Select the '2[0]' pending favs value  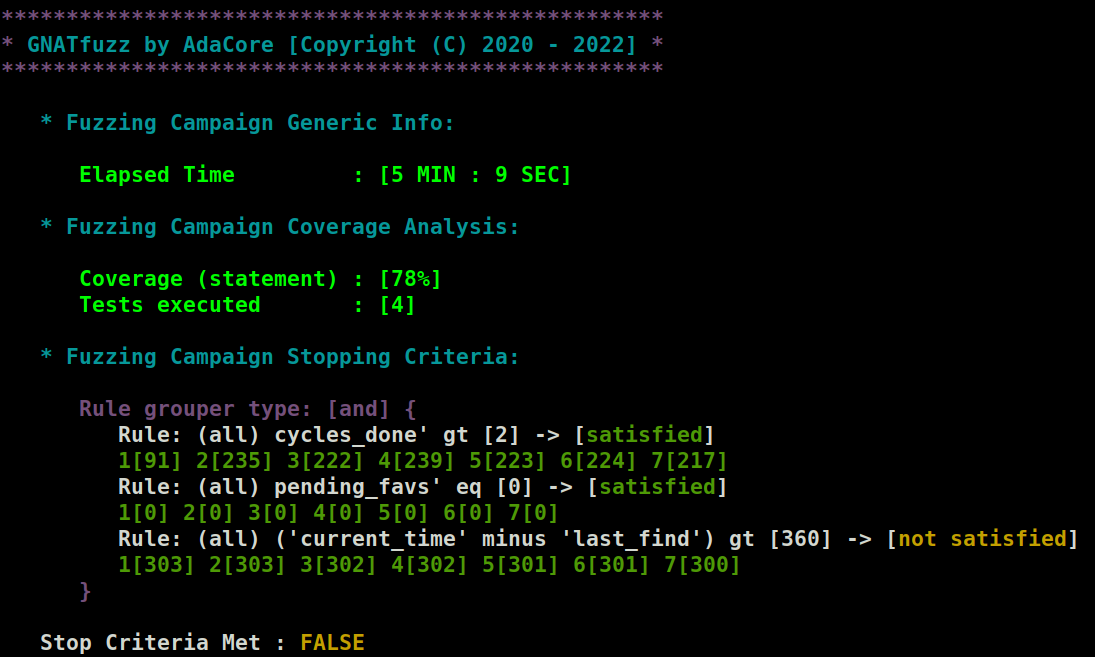[208, 513]
